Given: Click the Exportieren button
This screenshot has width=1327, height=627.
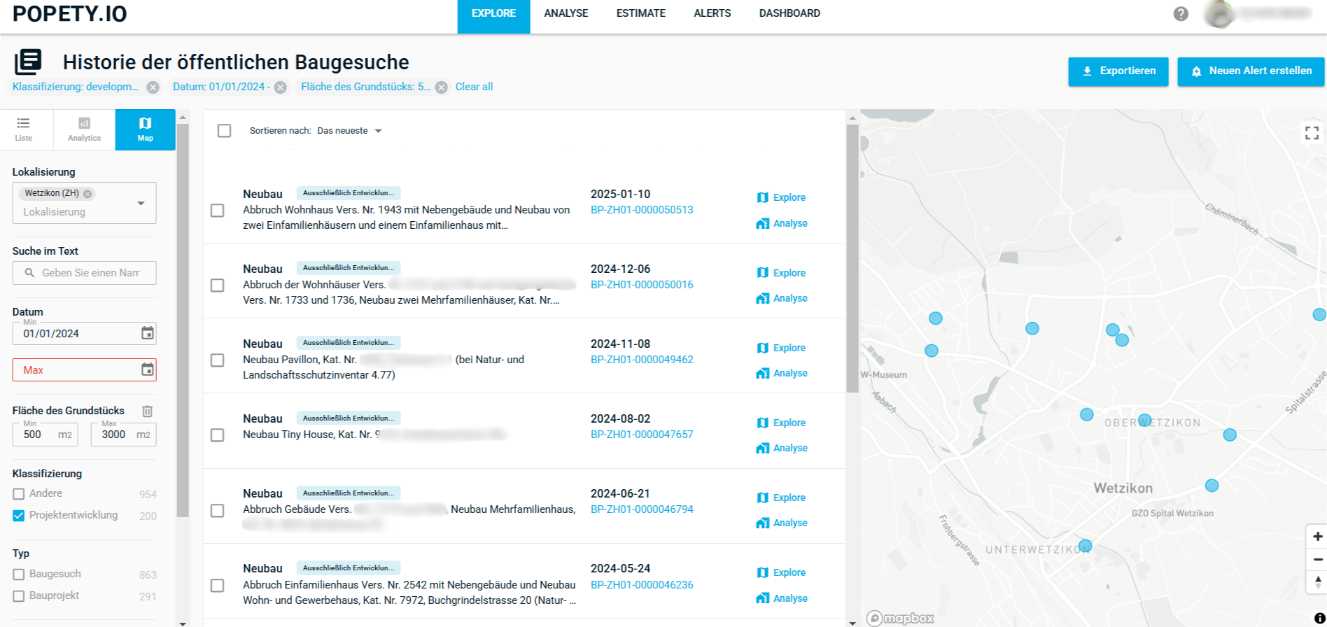Looking at the screenshot, I should click(1118, 71).
